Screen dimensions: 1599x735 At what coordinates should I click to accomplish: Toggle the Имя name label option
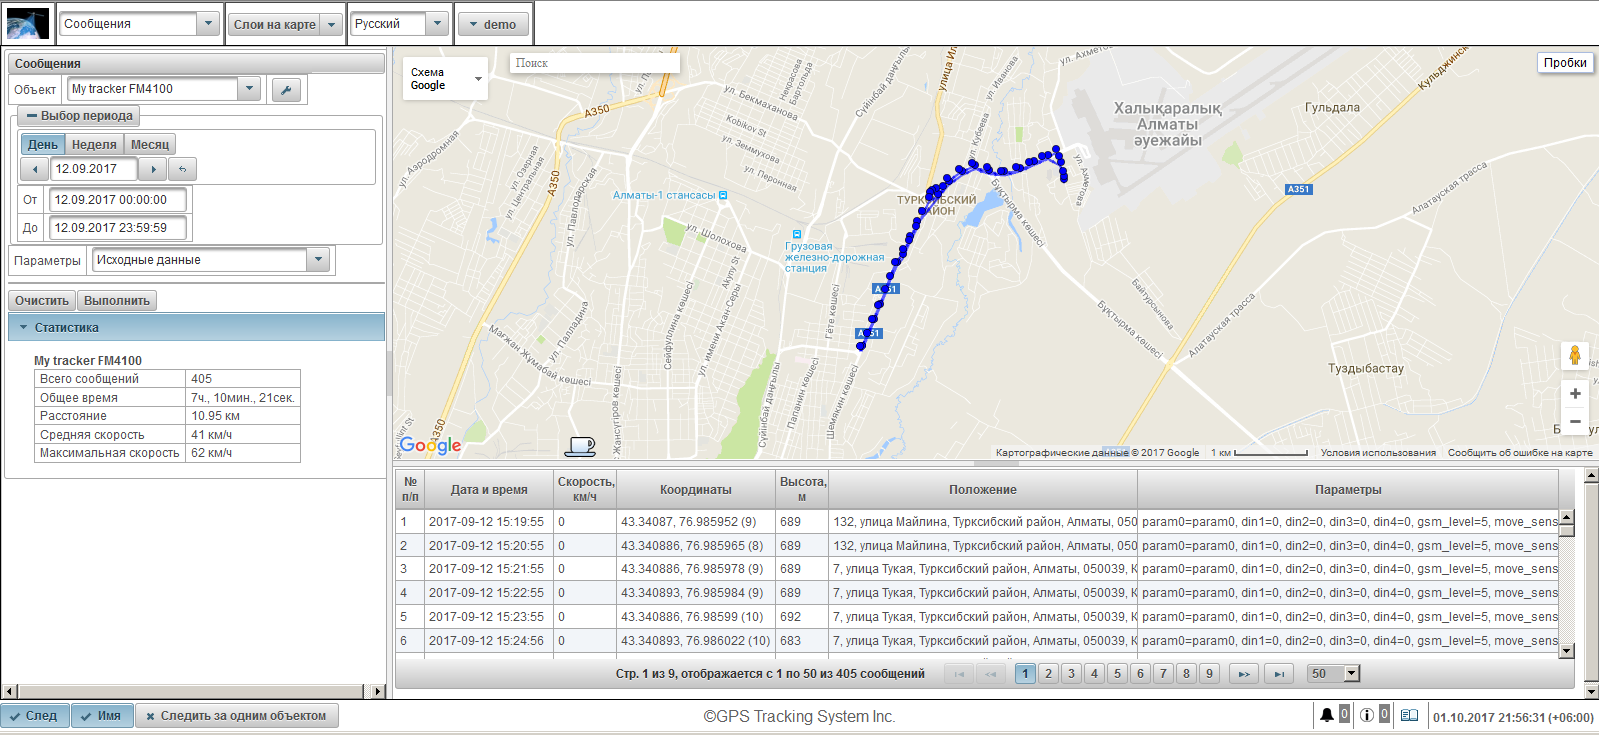(x=102, y=716)
